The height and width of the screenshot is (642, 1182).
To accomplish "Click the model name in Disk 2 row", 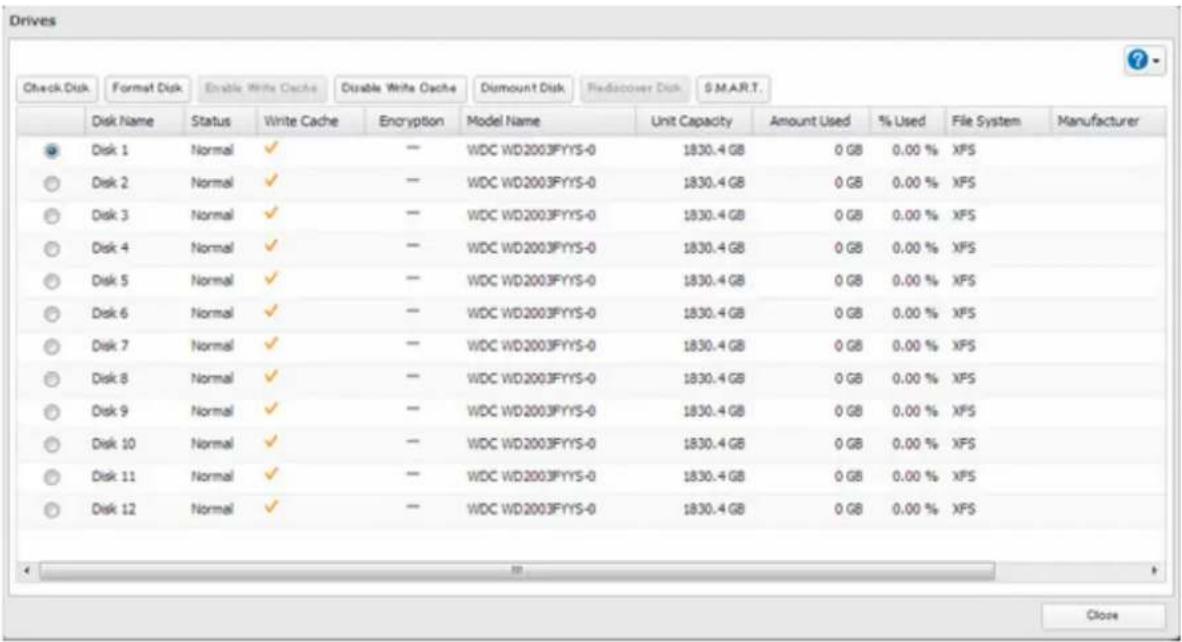I will coord(531,183).
